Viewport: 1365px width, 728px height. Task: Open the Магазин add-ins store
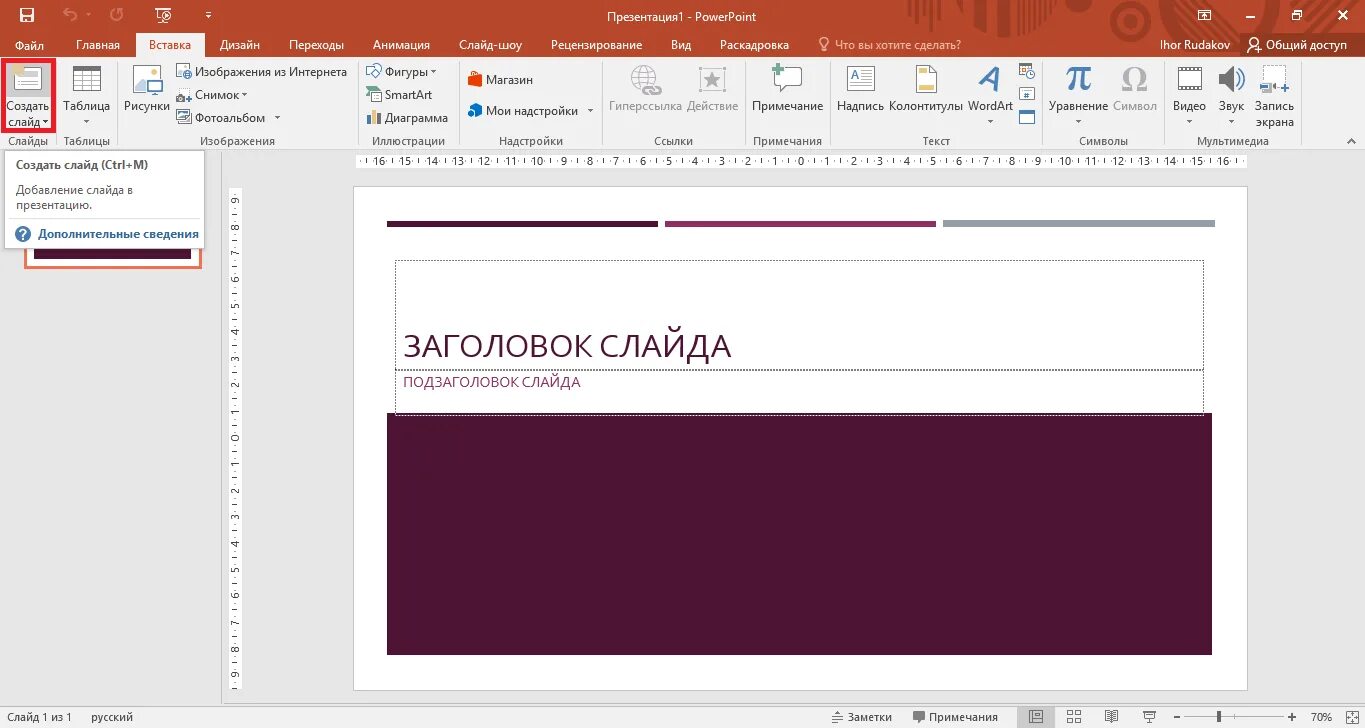tap(500, 80)
